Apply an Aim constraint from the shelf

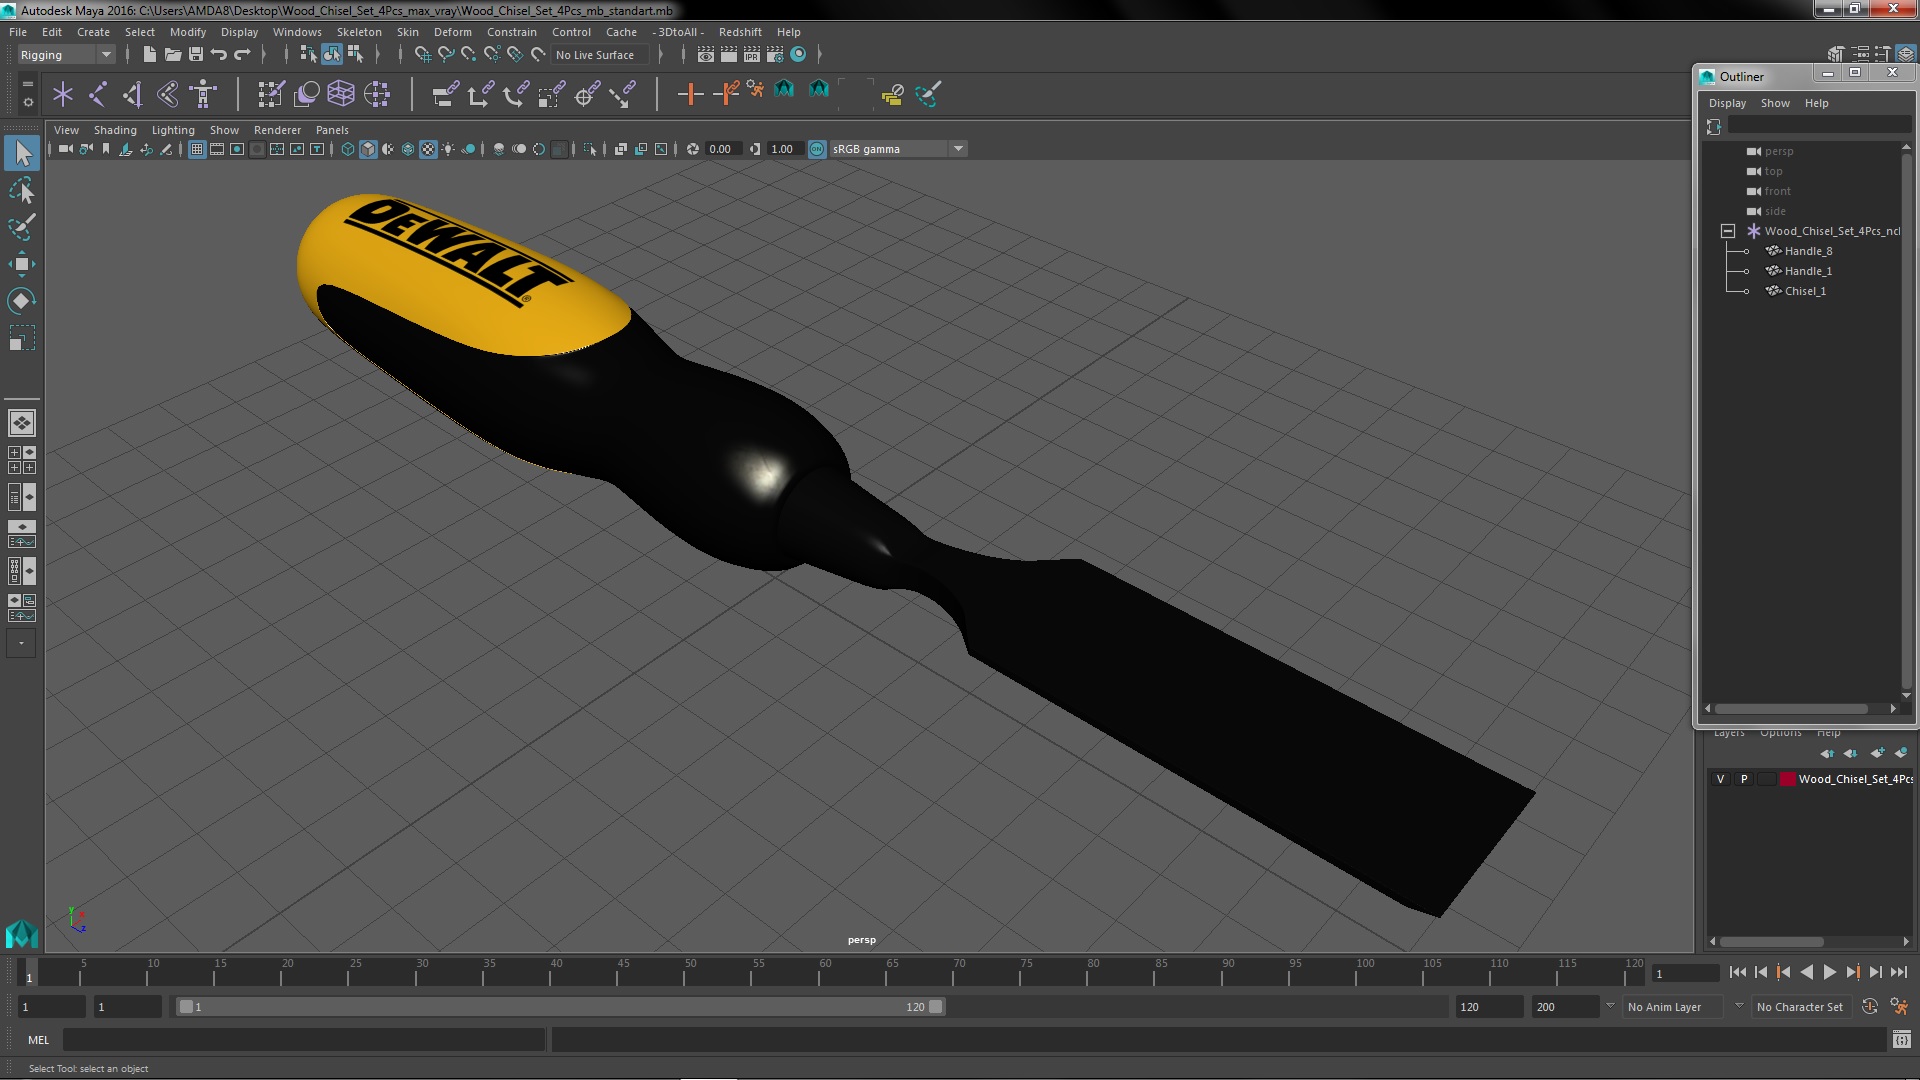click(587, 94)
